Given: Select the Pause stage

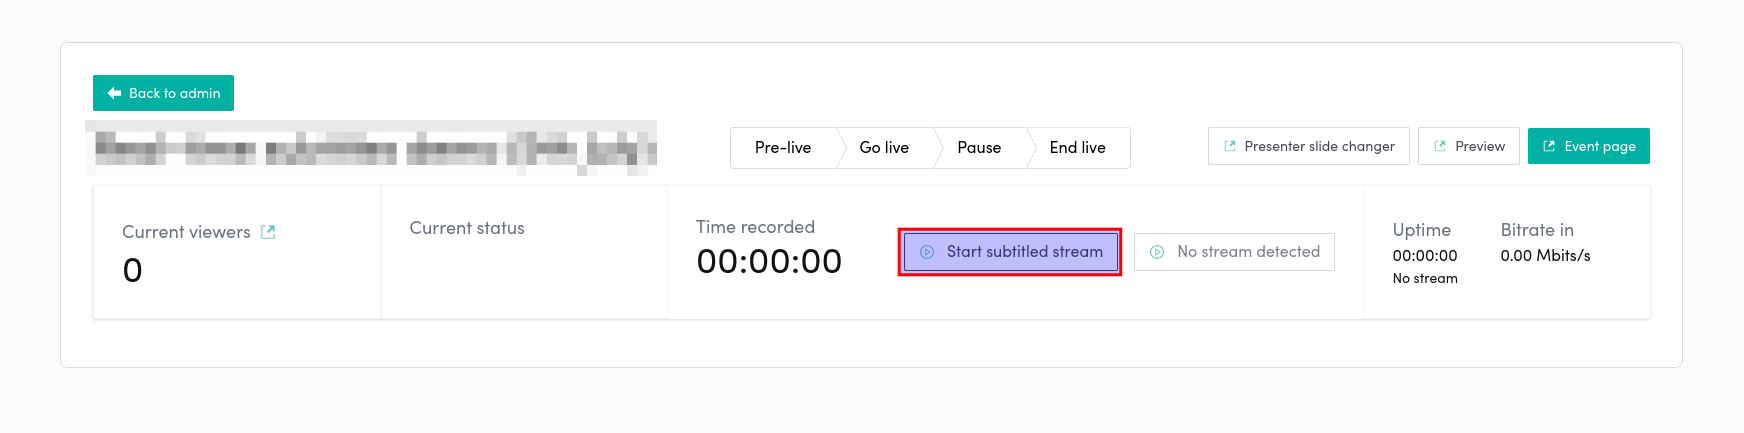Looking at the screenshot, I should pyautogui.click(x=979, y=148).
